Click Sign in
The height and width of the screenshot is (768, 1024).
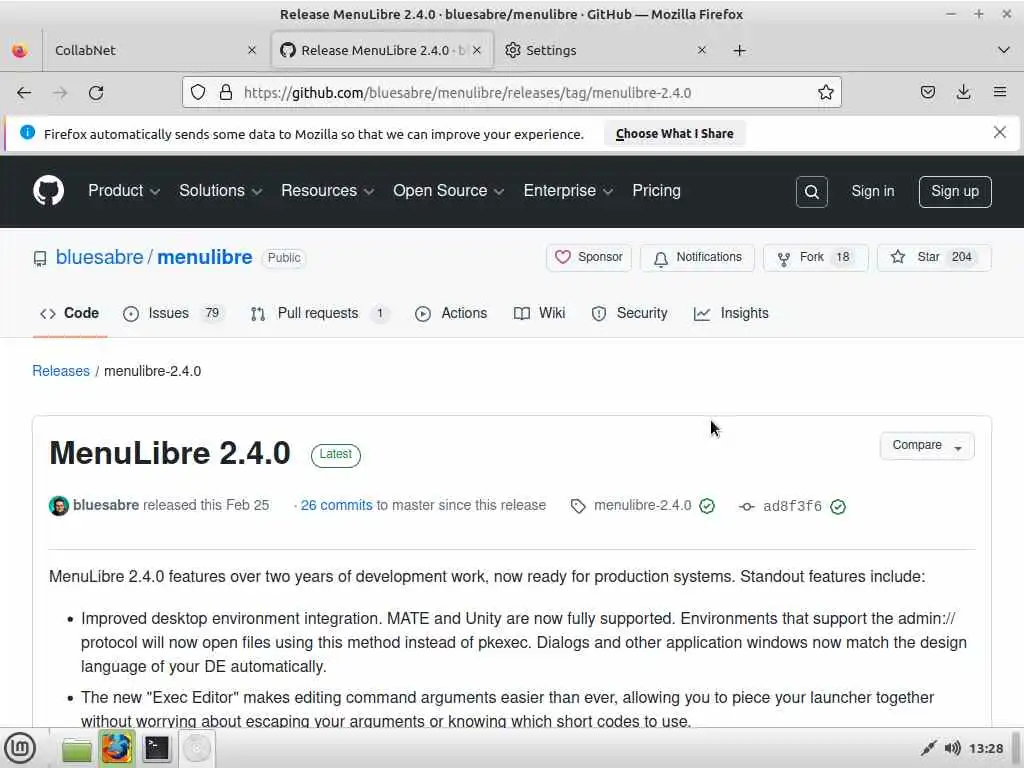[872, 191]
